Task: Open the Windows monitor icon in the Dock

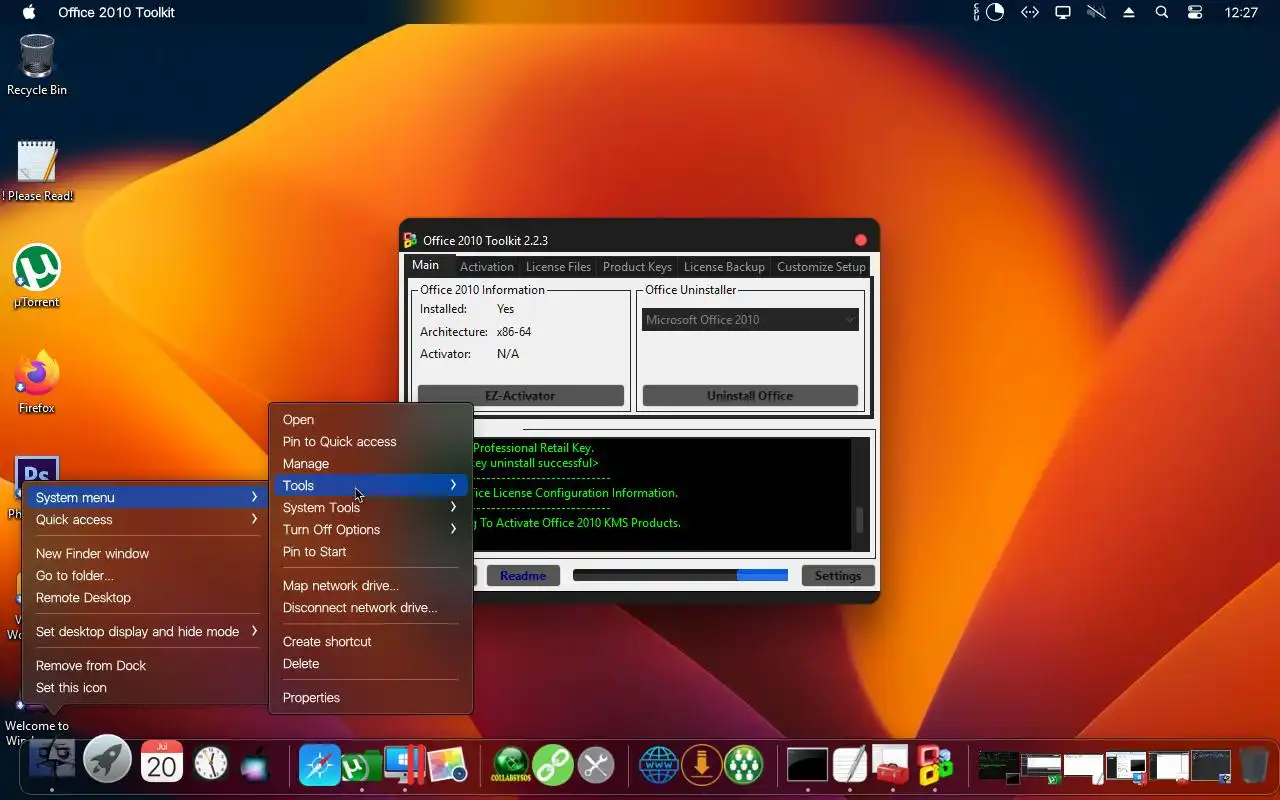Action: pos(404,765)
